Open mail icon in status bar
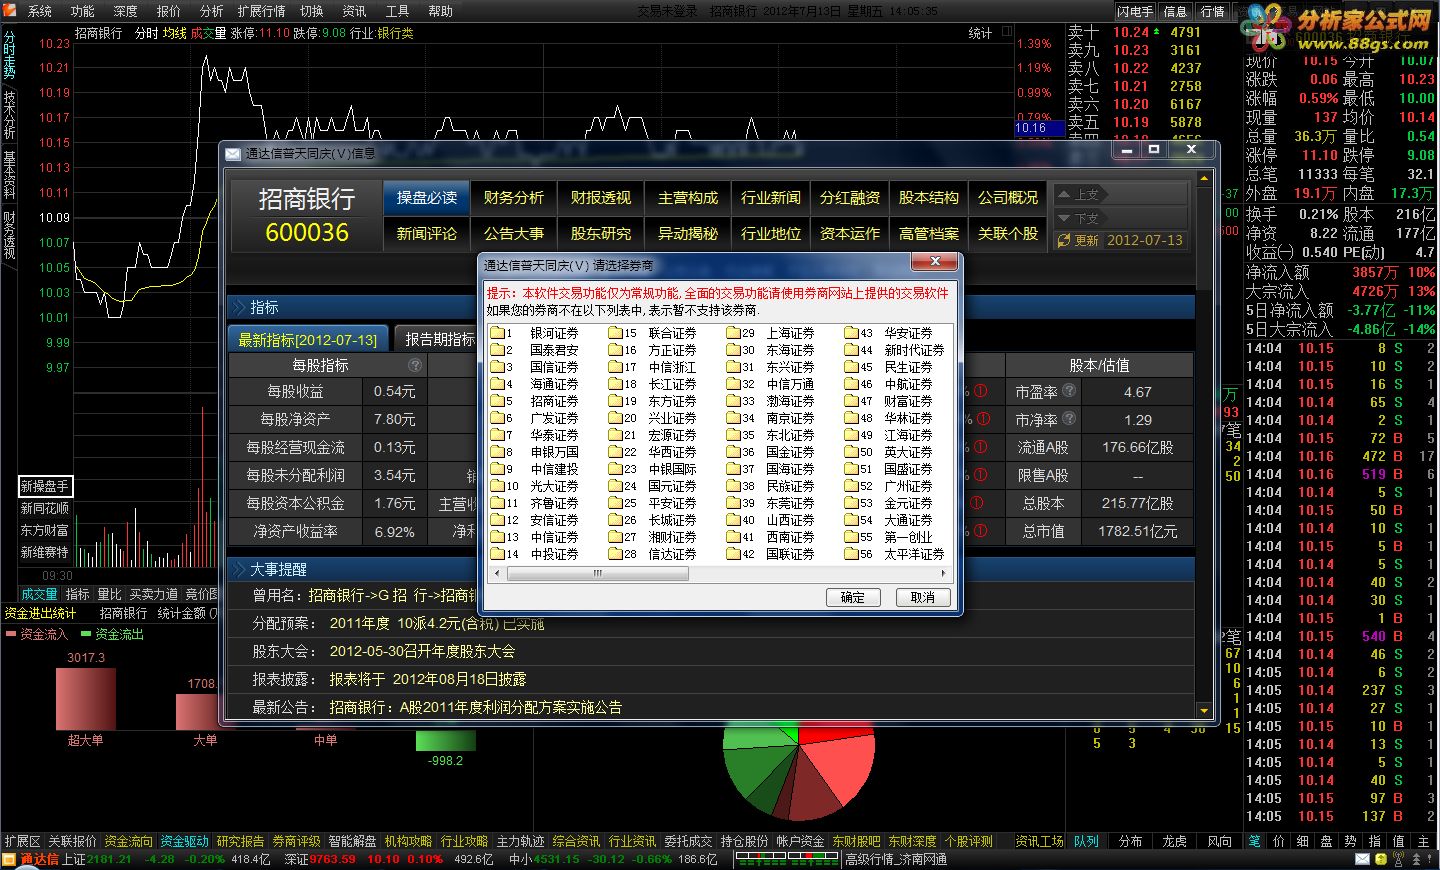1440x870 pixels. (1362, 860)
